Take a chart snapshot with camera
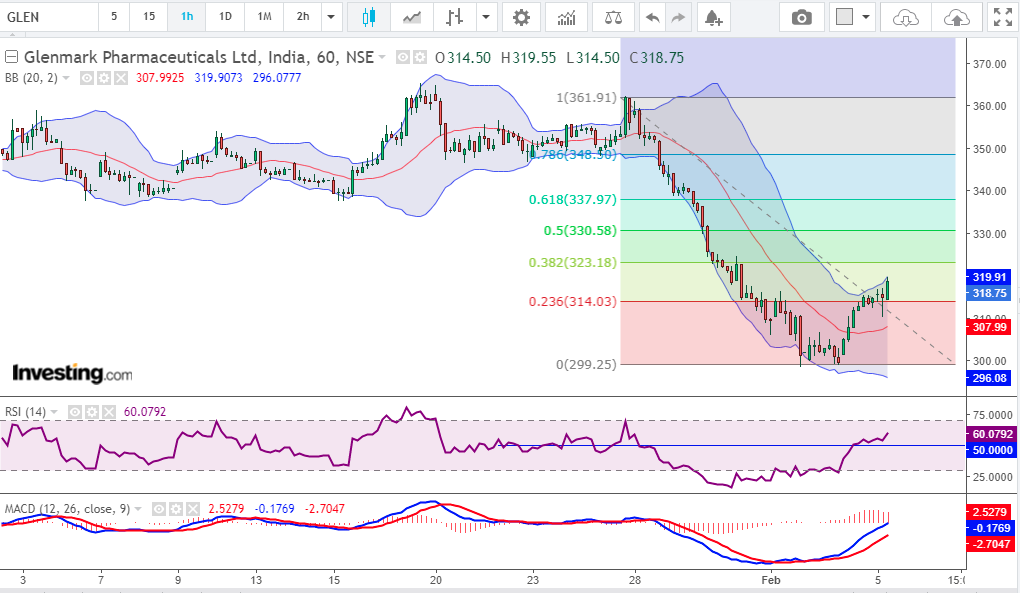The image size is (1020, 593). click(801, 17)
